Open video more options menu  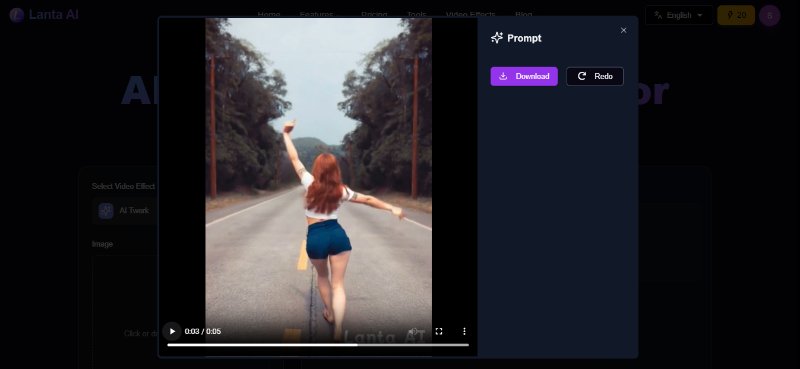click(464, 331)
